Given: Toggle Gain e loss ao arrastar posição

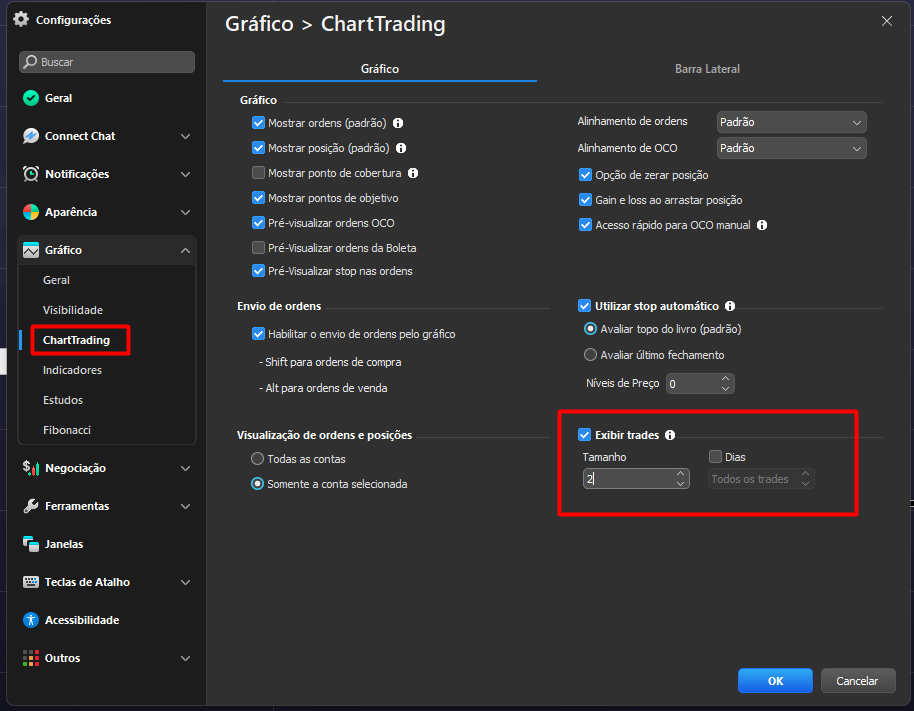Looking at the screenshot, I should click(x=585, y=200).
